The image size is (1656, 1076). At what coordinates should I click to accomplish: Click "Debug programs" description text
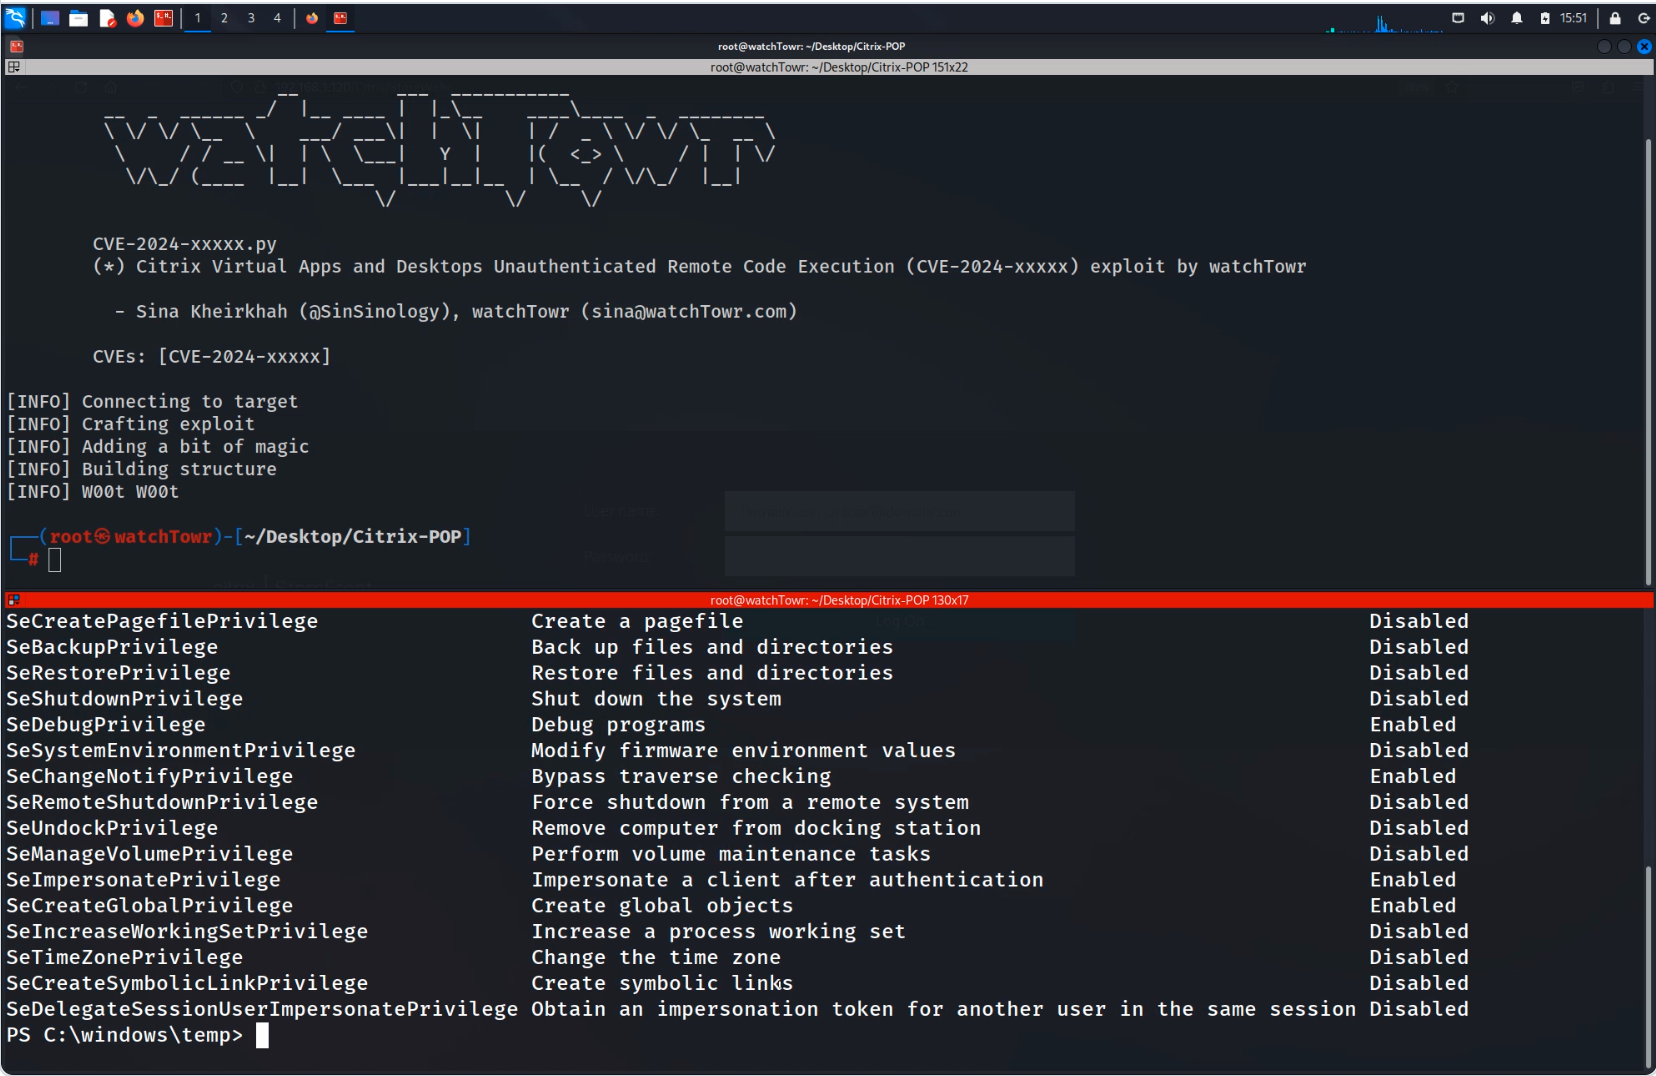618,724
